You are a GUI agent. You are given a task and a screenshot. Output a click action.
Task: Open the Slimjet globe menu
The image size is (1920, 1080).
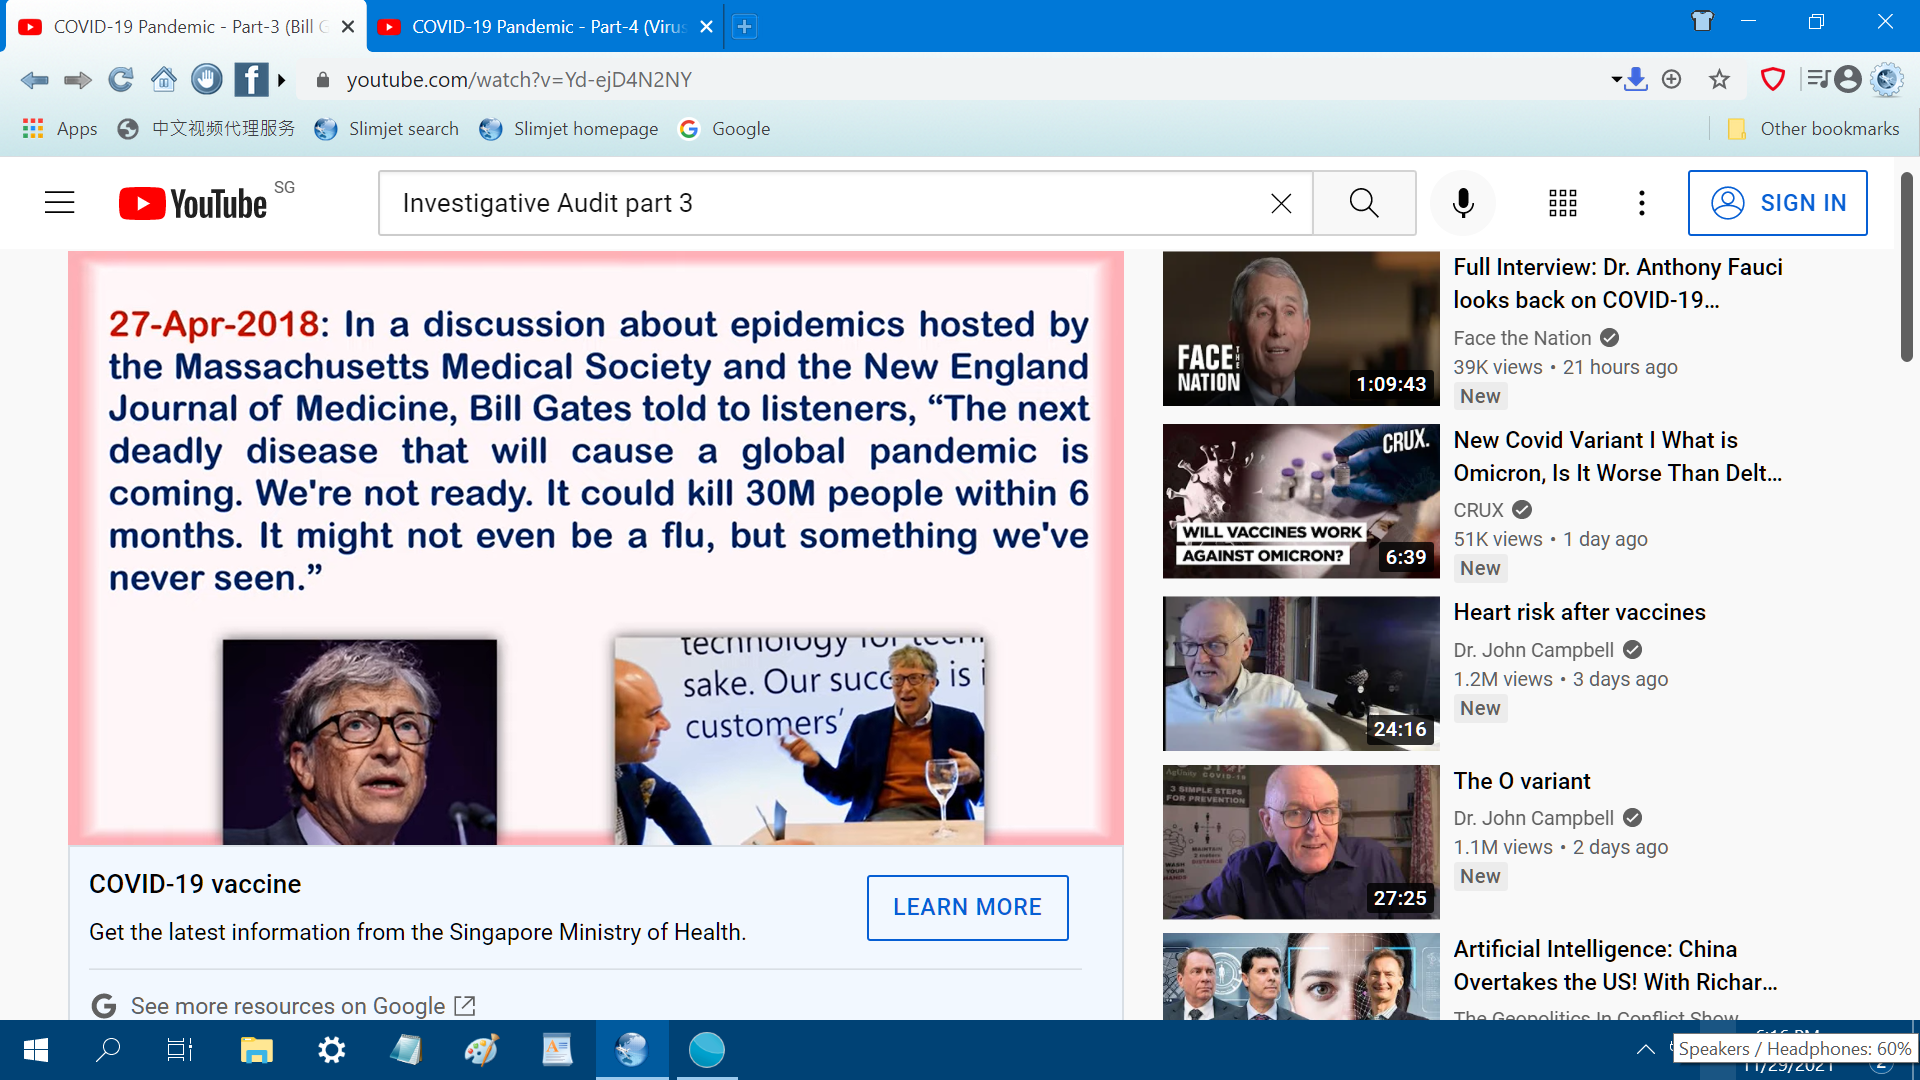coord(1887,79)
